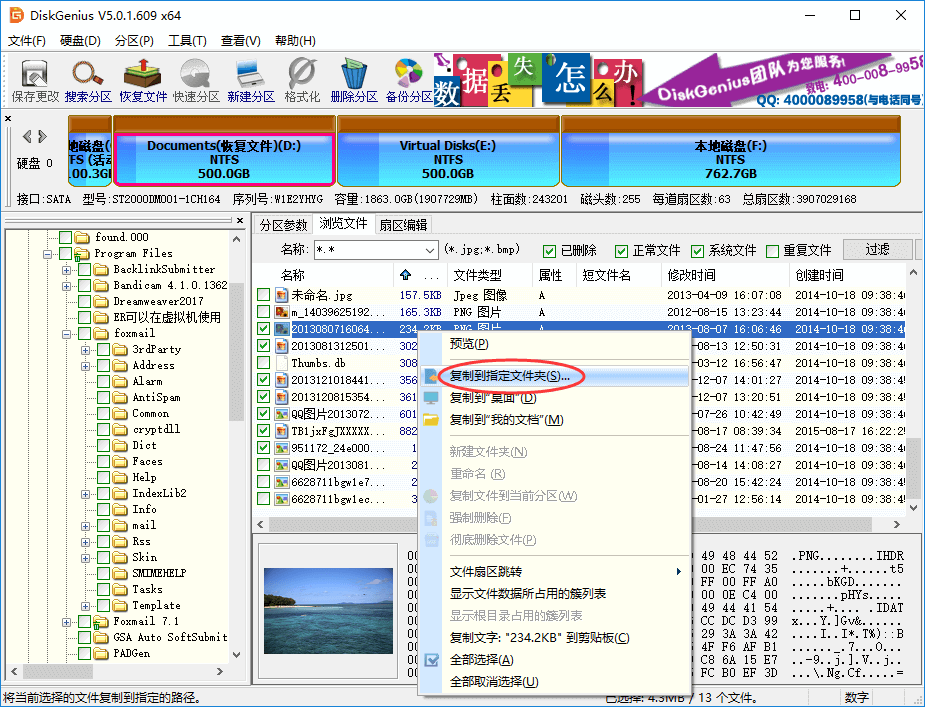
Task: Click the 保存更改 save changes toolbar icon
Action: pos(35,81)
